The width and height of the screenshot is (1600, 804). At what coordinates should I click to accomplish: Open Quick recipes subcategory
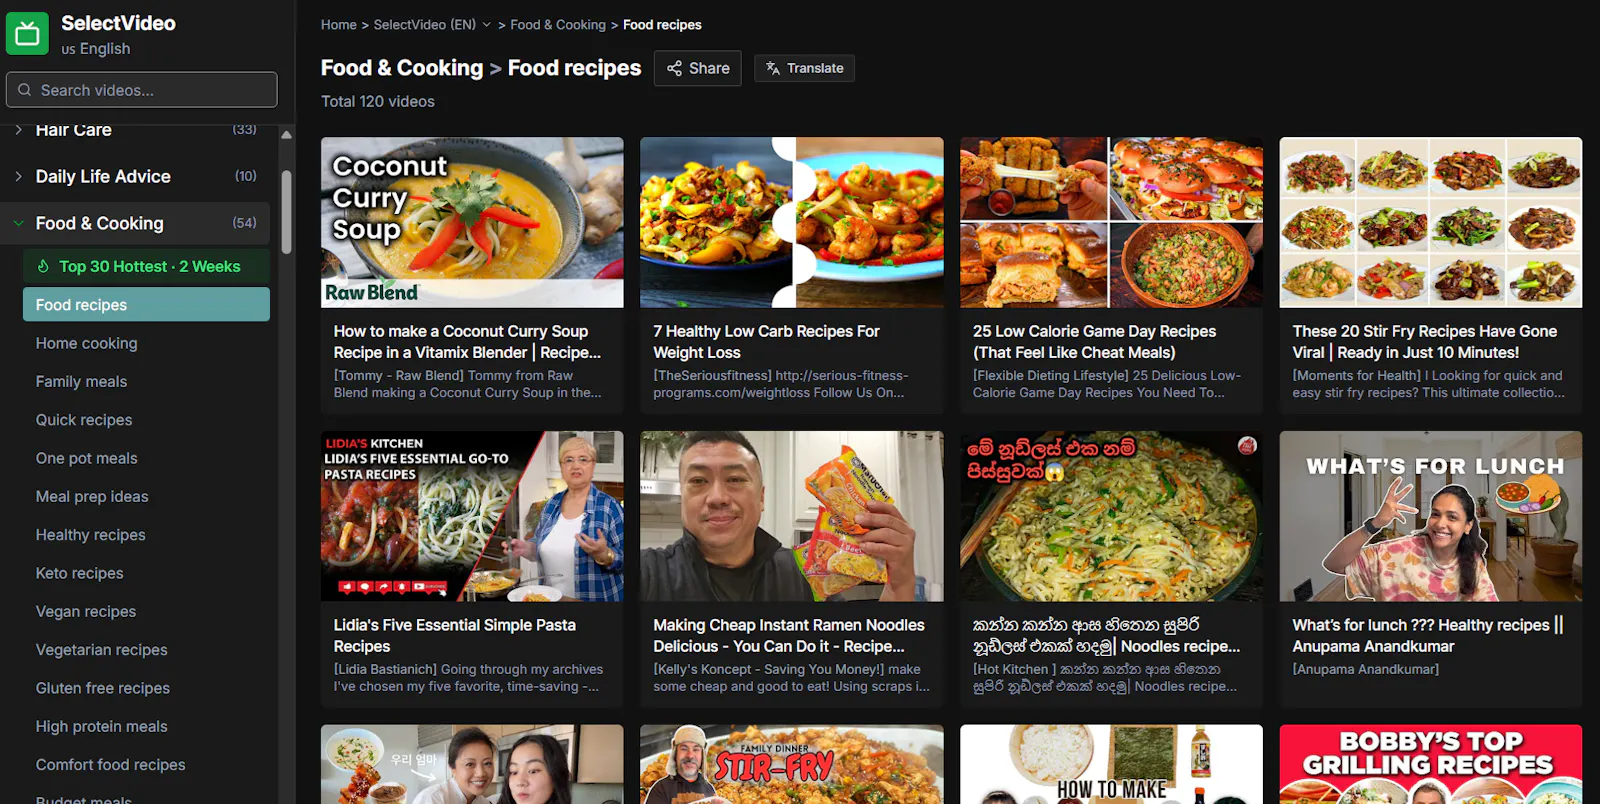[x=84, y=420]
